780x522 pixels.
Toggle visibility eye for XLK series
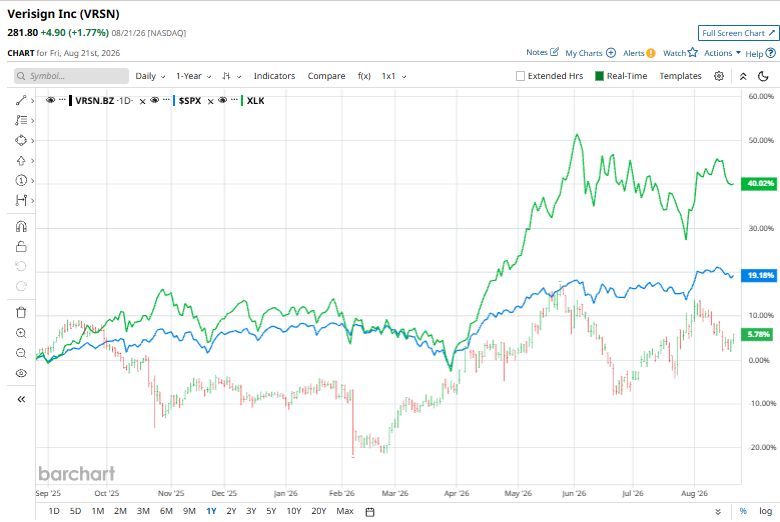pyautogui.click(x=222, y=100)
